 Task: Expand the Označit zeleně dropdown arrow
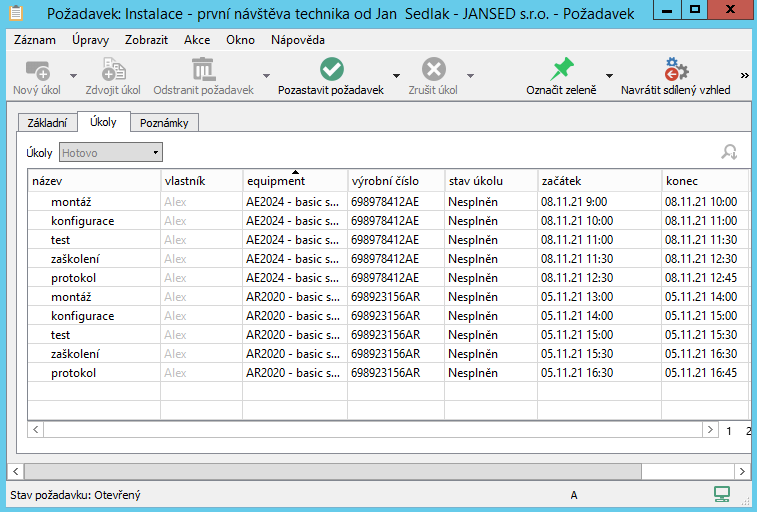tap(609, 76)
